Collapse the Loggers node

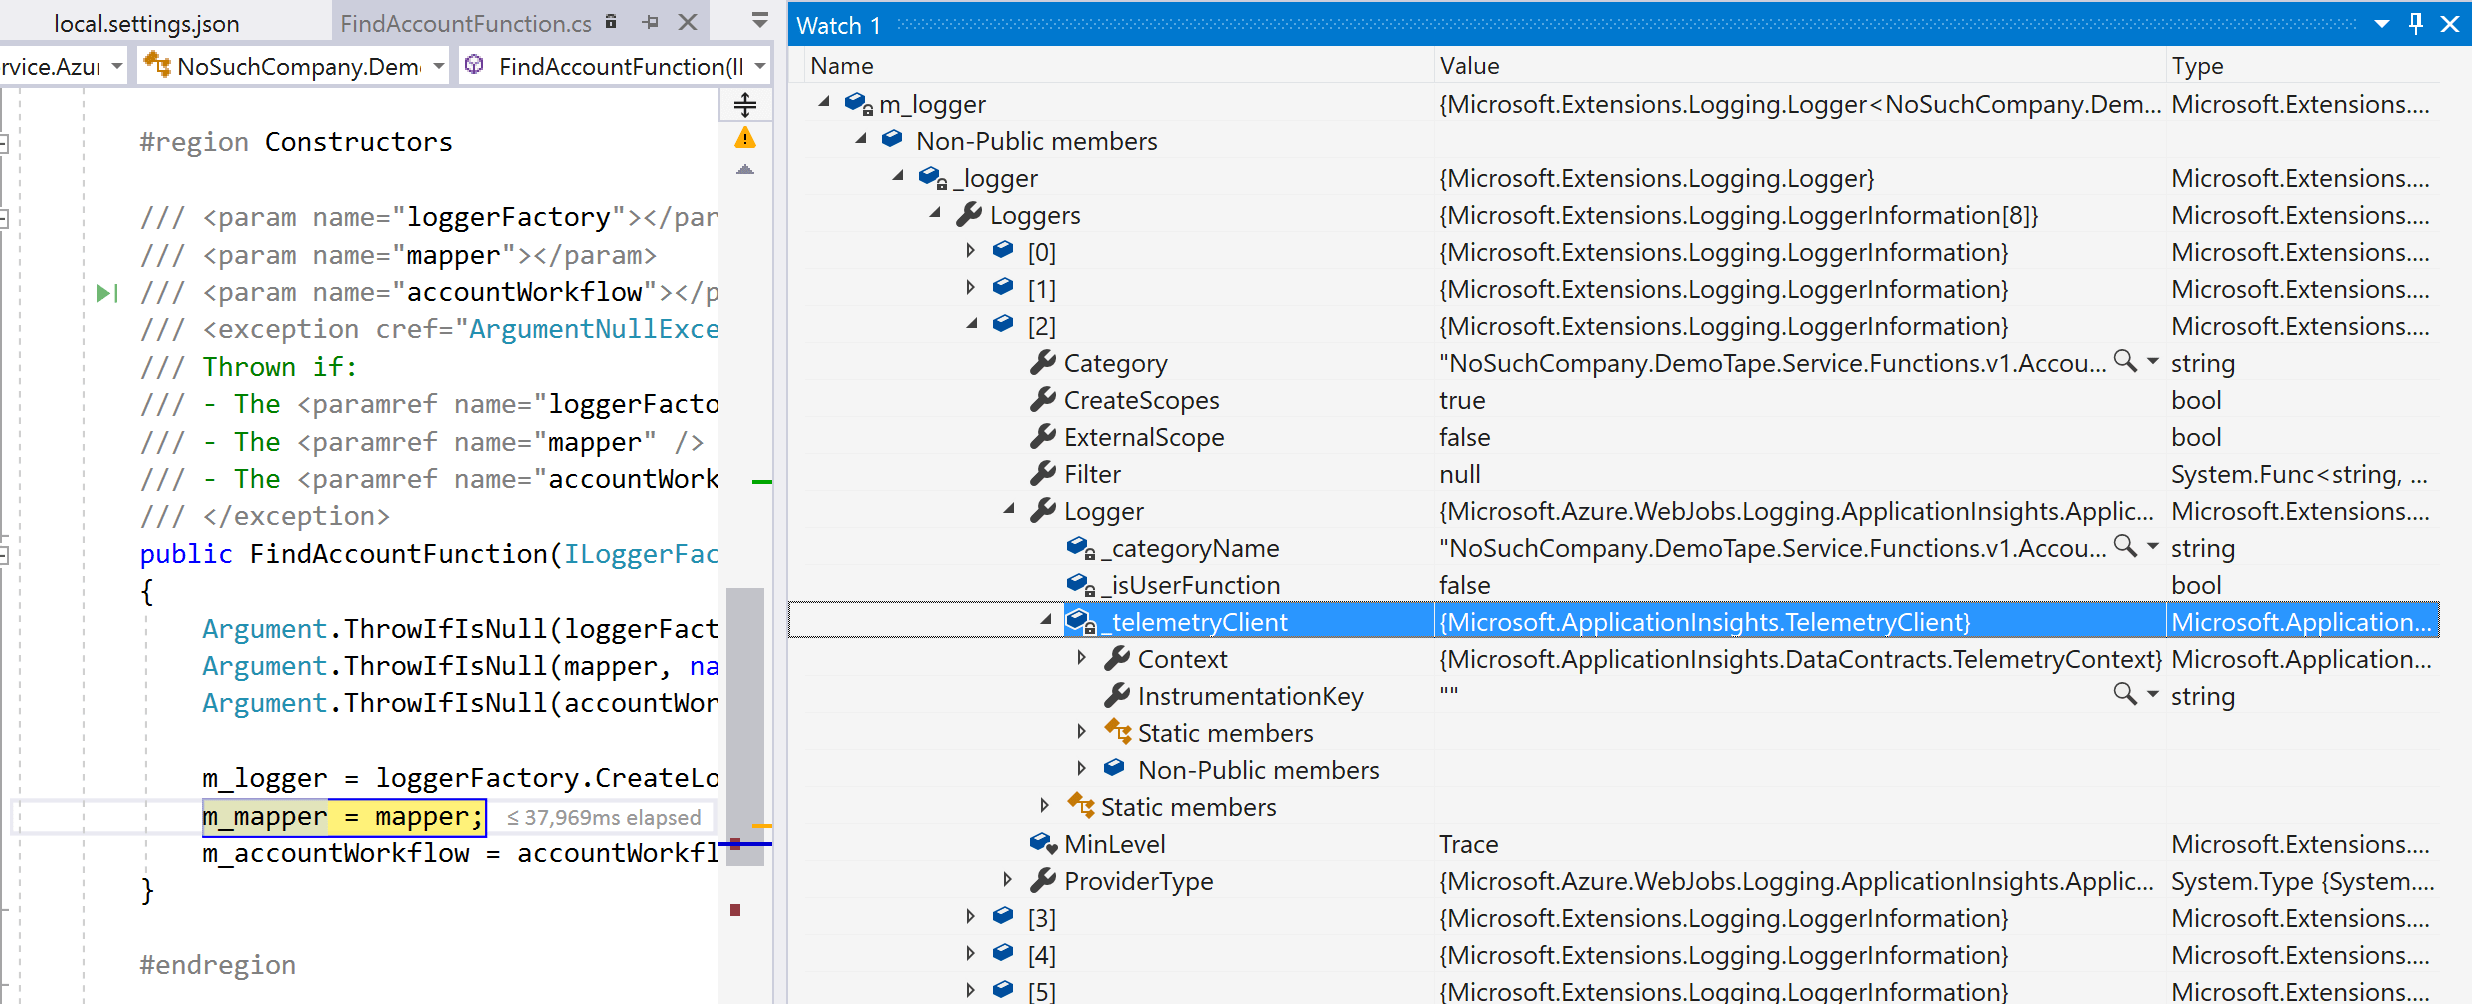tap(935, 213)
